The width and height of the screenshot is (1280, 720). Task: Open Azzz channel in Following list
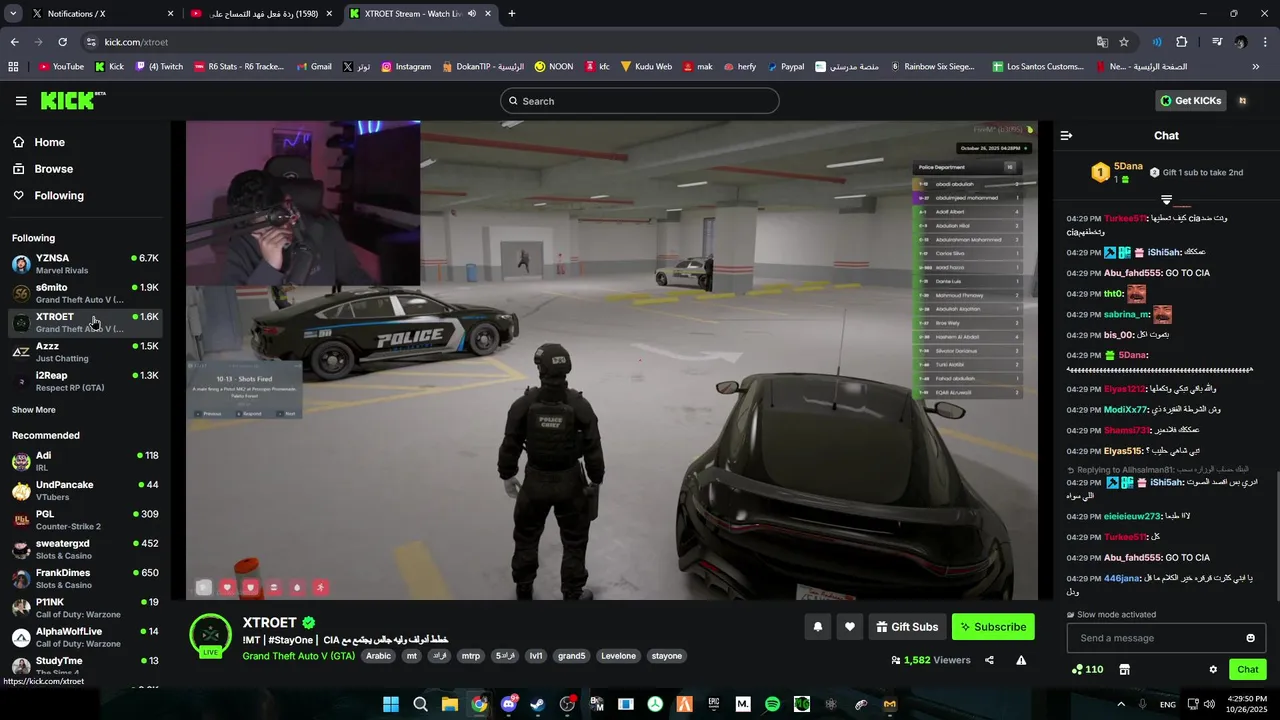coord(85,352)
